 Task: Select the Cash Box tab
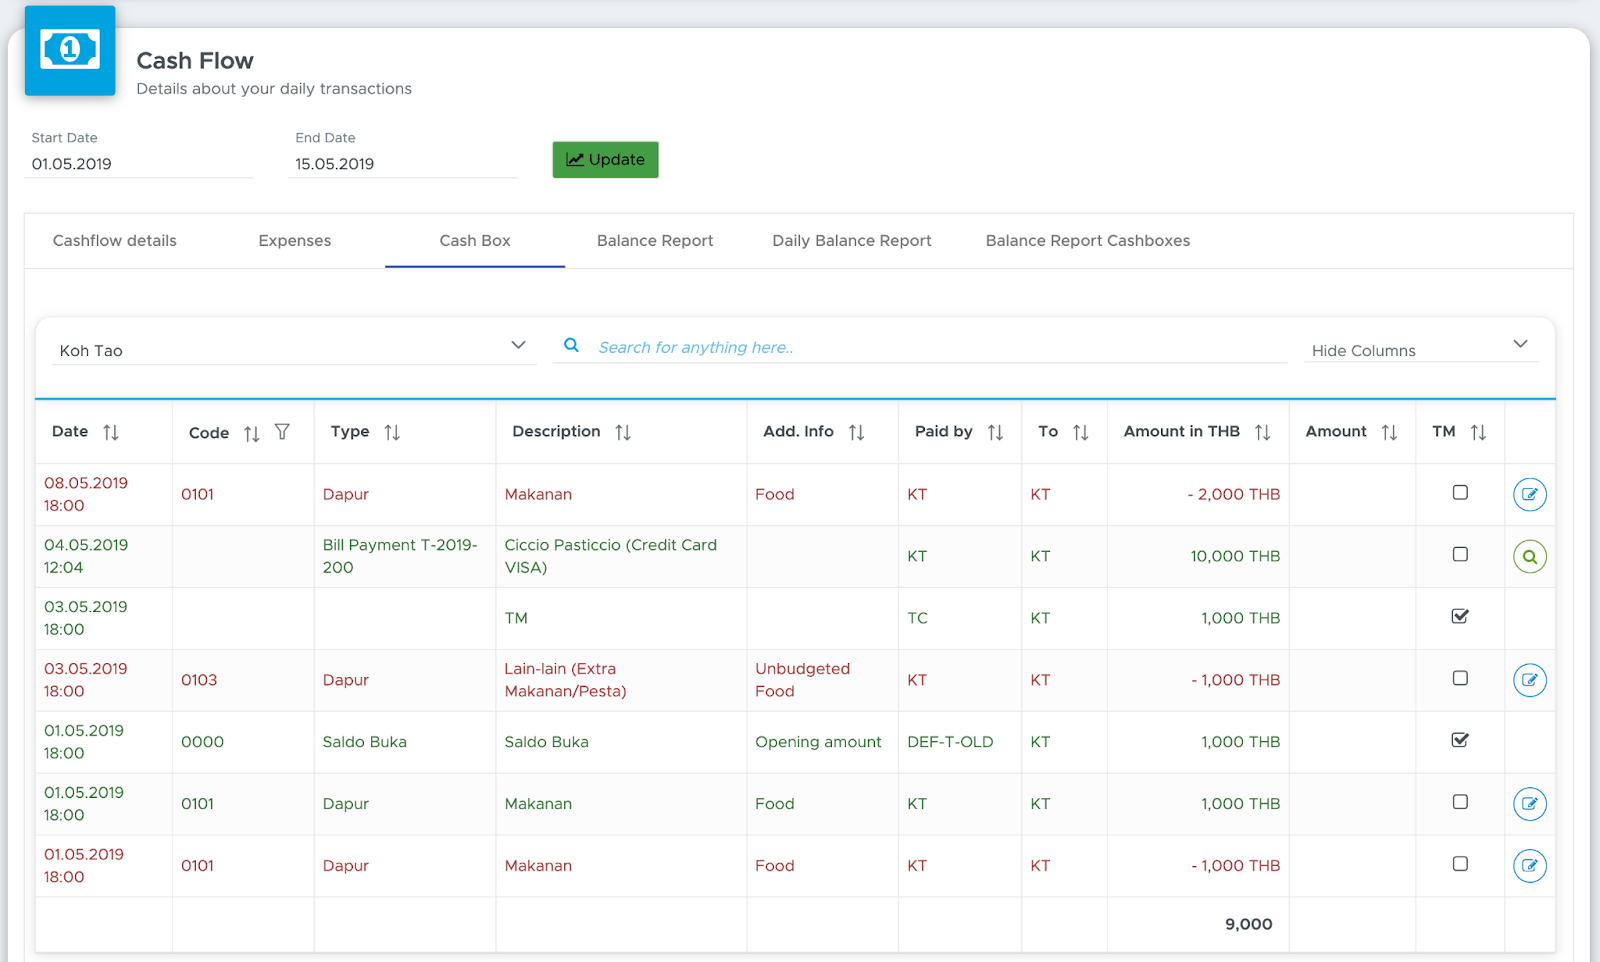475,241
